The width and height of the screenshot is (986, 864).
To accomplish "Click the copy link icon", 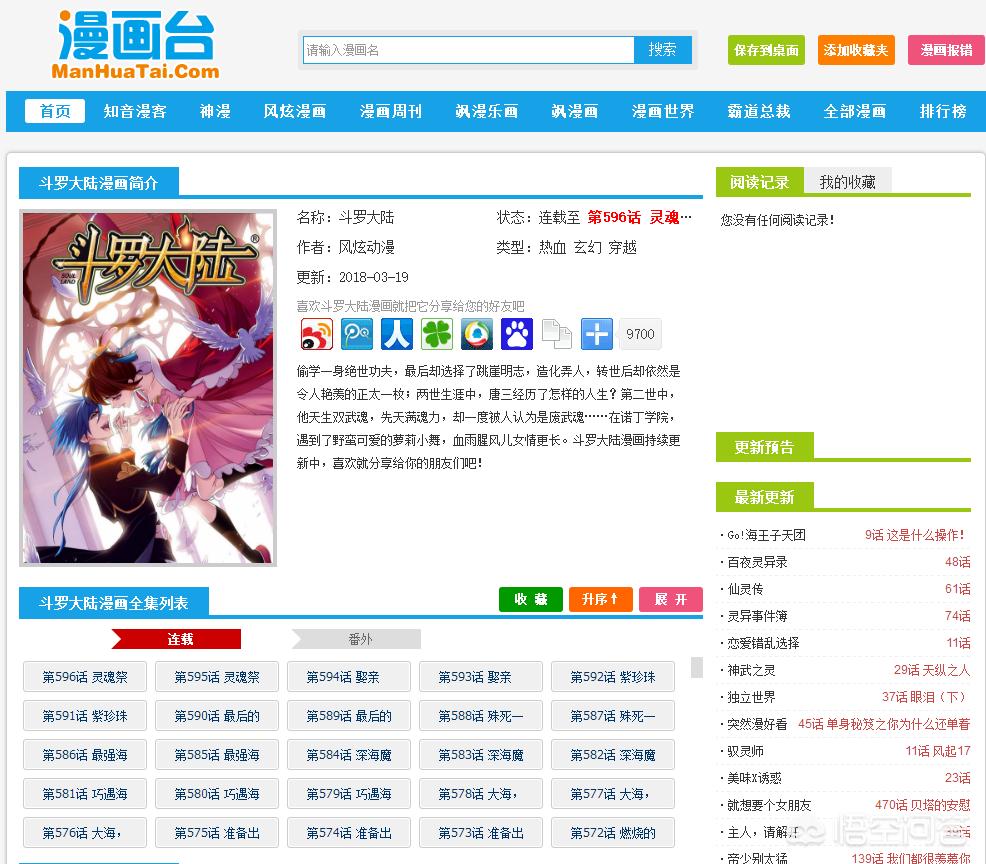I will (x=557, y=334).
